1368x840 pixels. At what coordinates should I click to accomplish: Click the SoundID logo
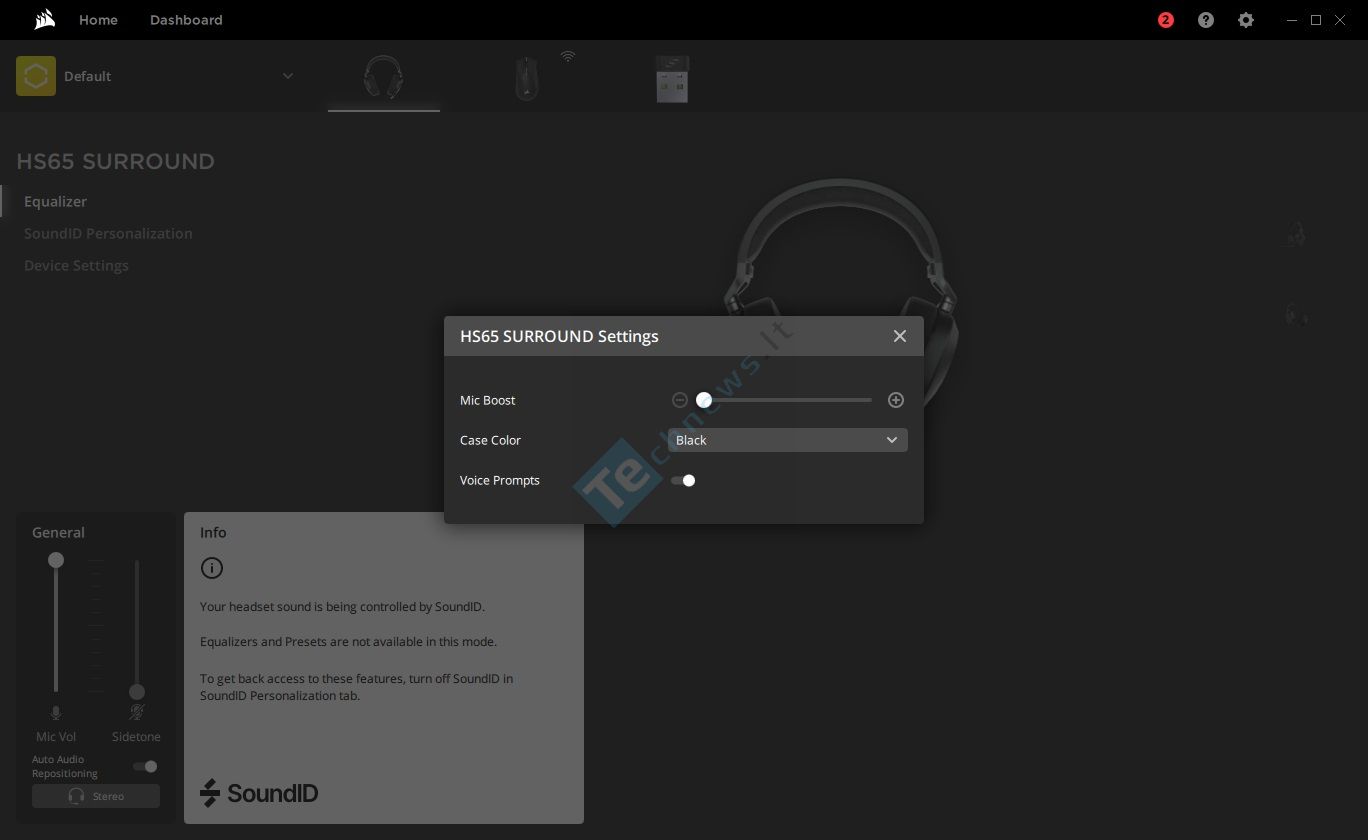coord(259,793)
